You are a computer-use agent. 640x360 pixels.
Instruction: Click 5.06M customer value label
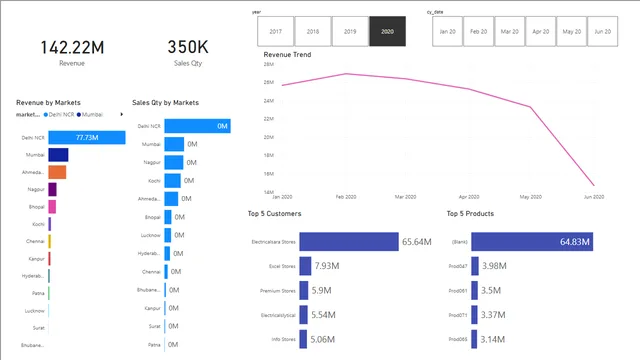click(x=322, y=339)
